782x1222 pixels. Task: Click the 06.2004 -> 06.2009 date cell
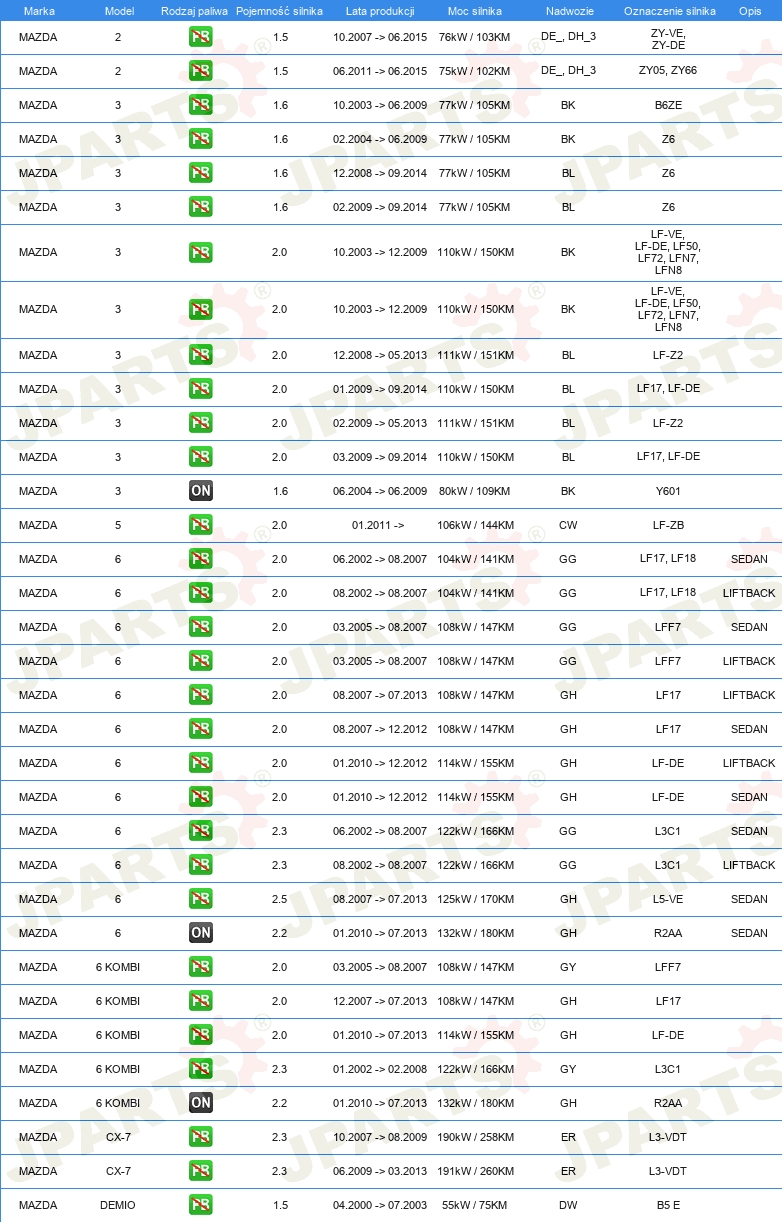coord(380,492)
